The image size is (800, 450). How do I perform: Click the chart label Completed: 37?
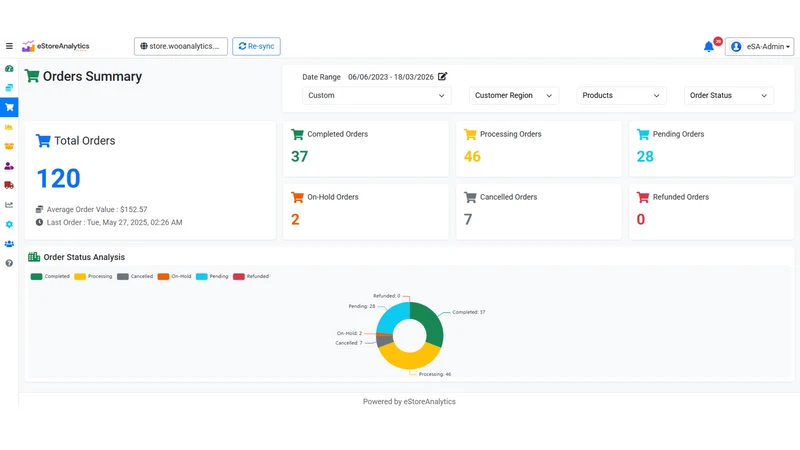469,312
